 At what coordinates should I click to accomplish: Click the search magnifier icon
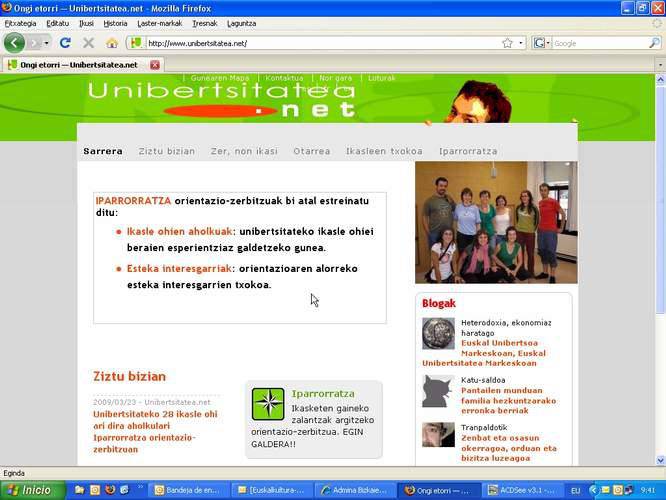click(655, 43)
